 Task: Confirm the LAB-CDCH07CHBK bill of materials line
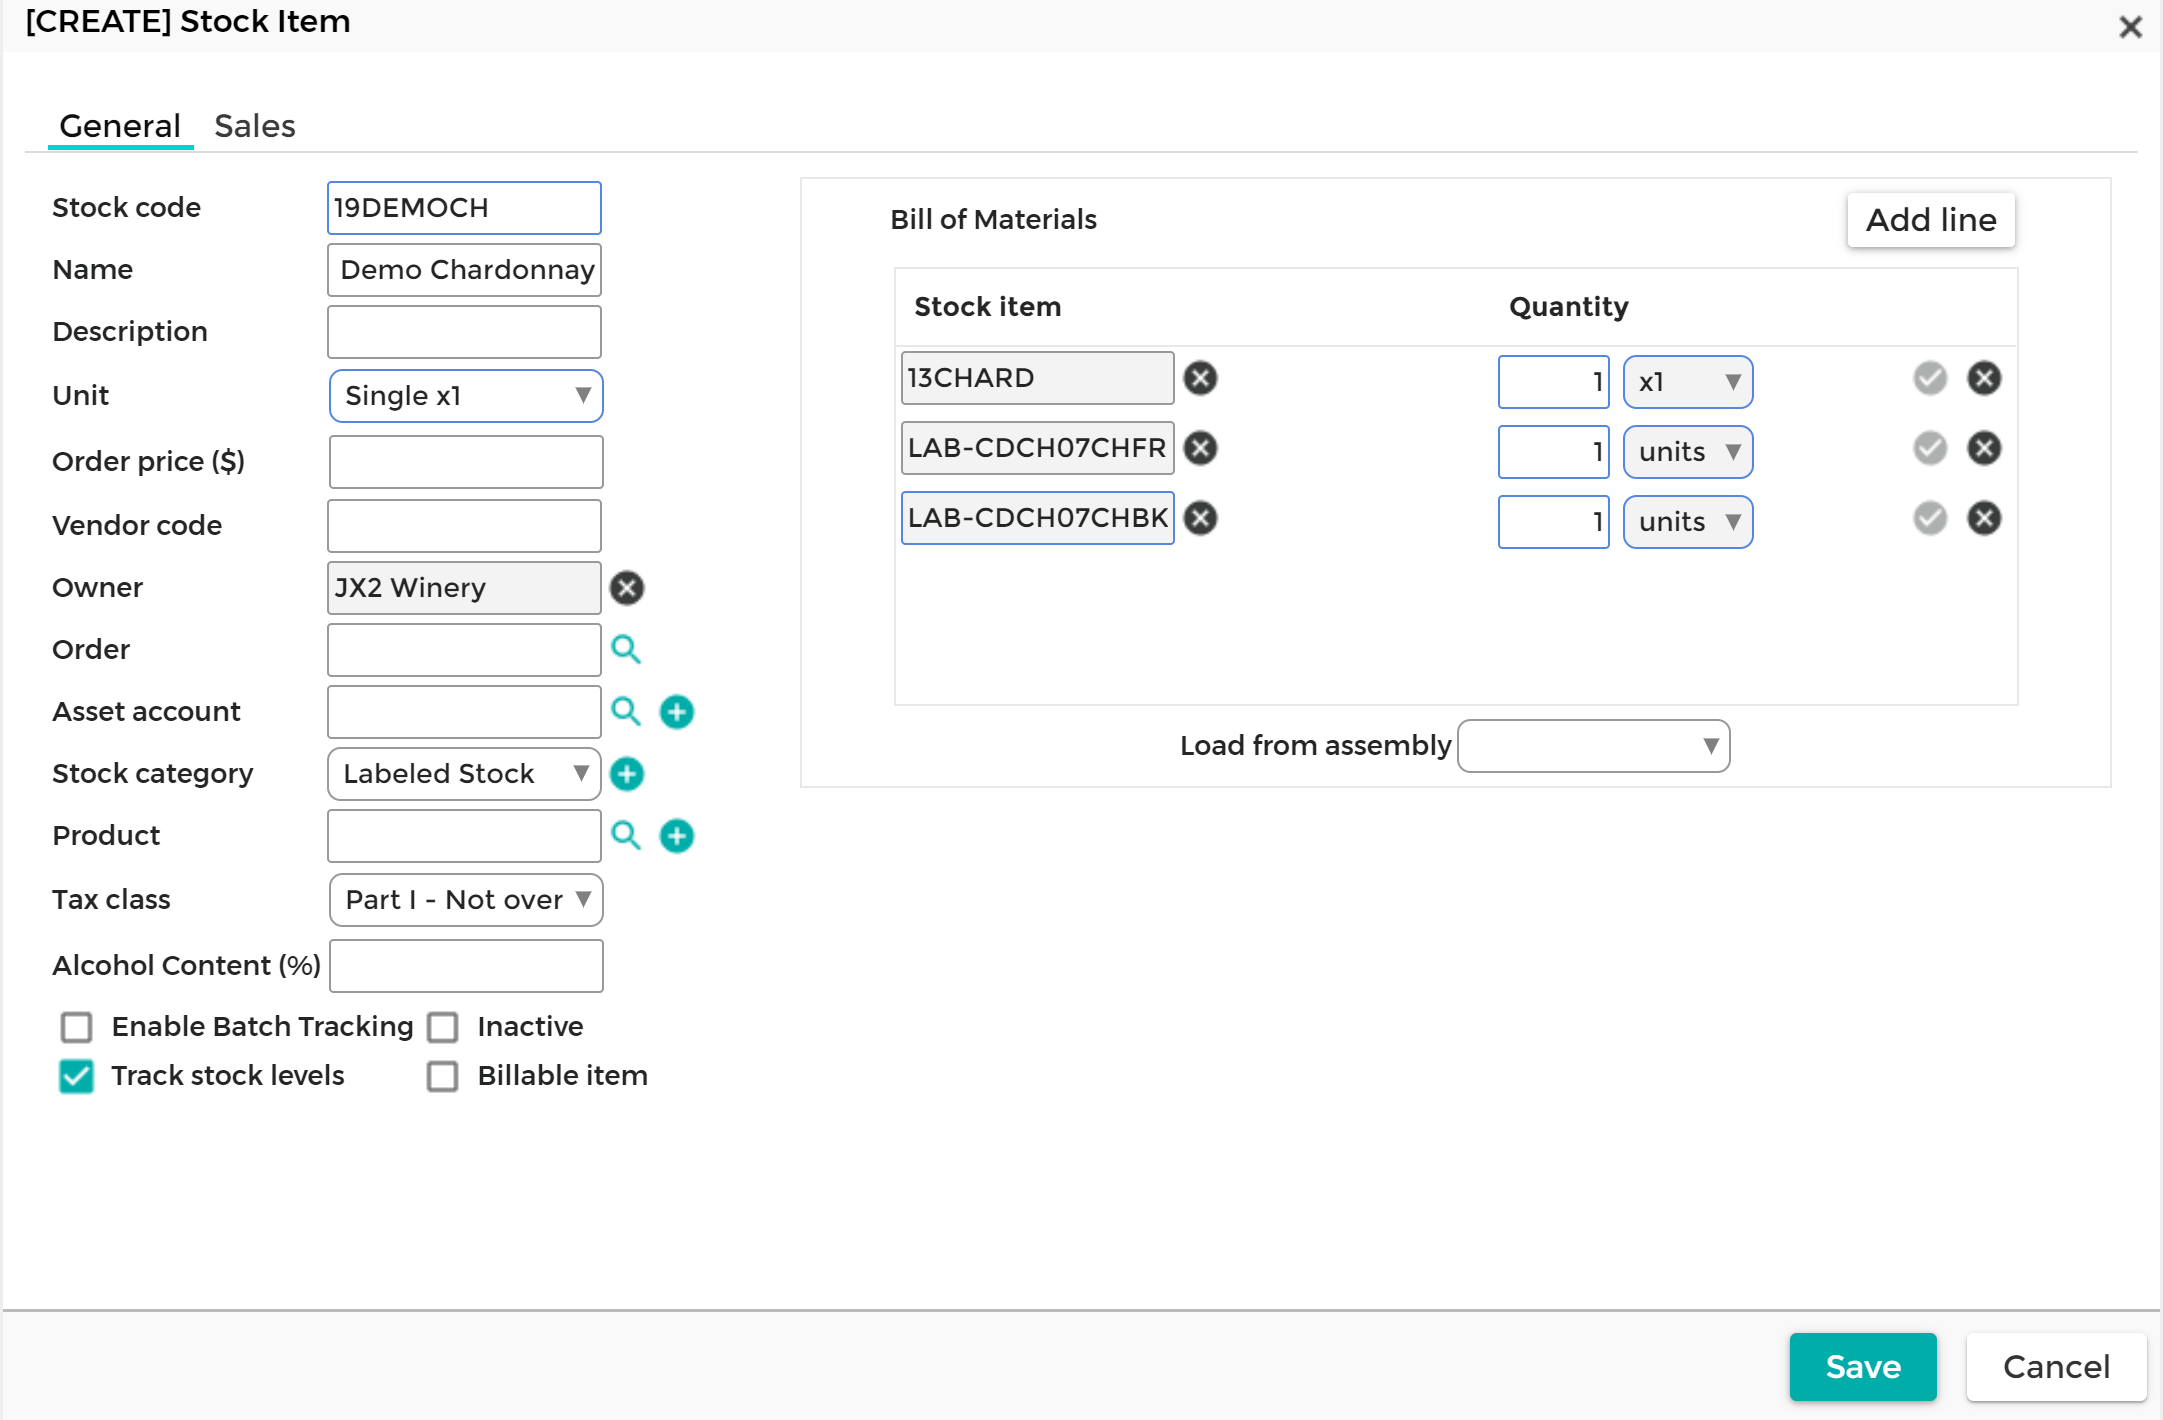[x=1930, y=518]
